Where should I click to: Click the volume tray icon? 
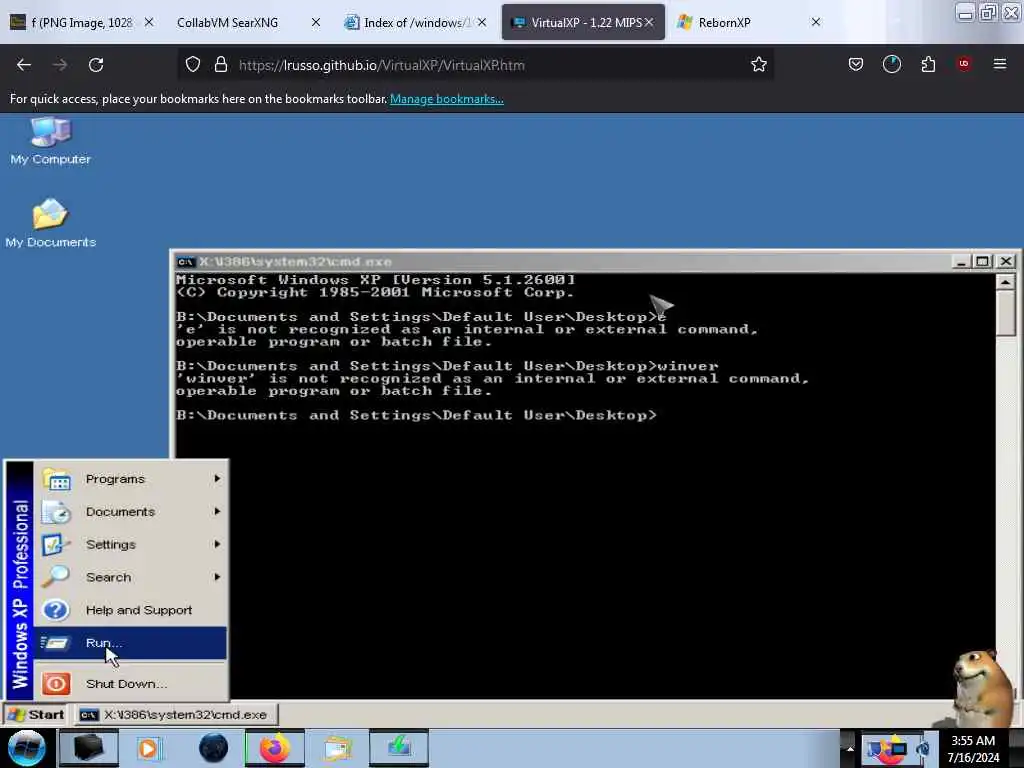(x=923, y=749)
